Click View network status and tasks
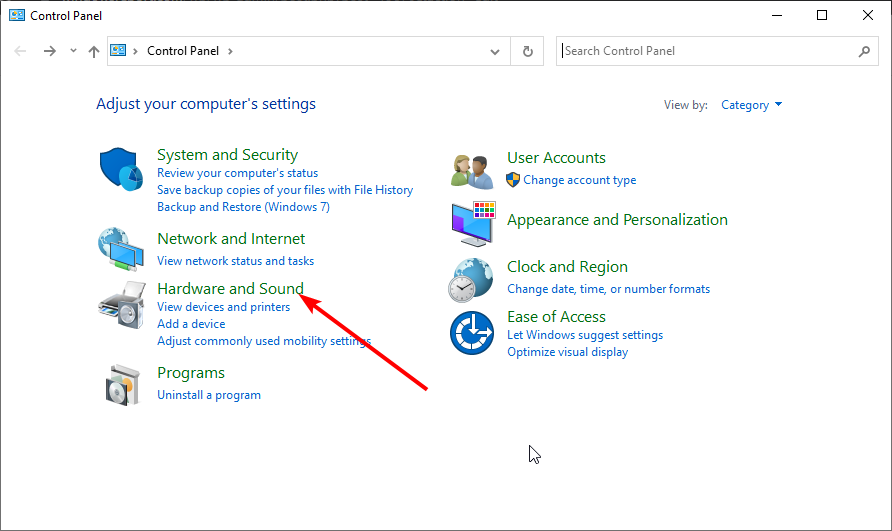This screenshot has height=531, width=892. pos(236,261)
